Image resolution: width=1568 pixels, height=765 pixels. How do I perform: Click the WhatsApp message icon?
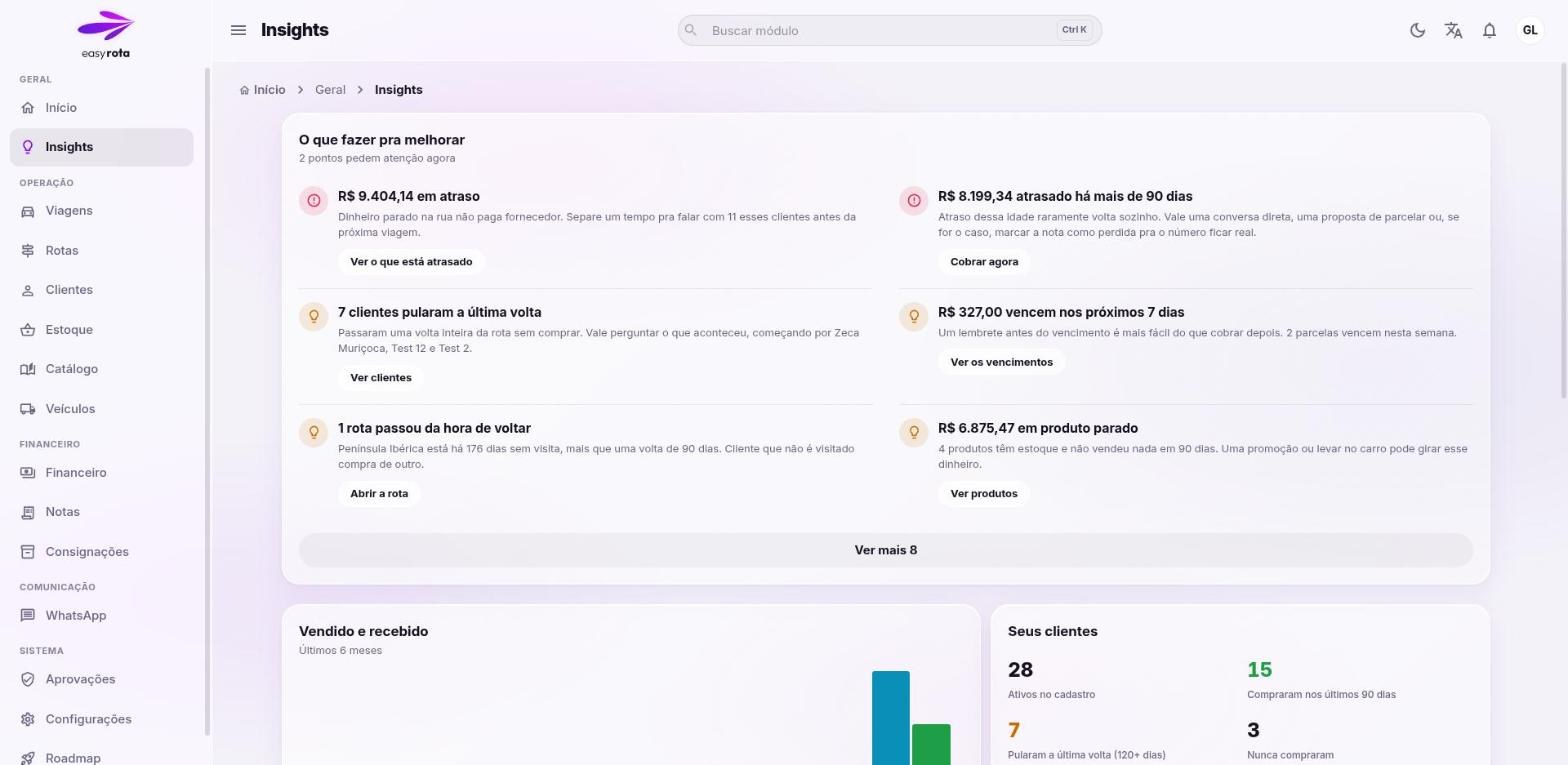click(28, 616)
